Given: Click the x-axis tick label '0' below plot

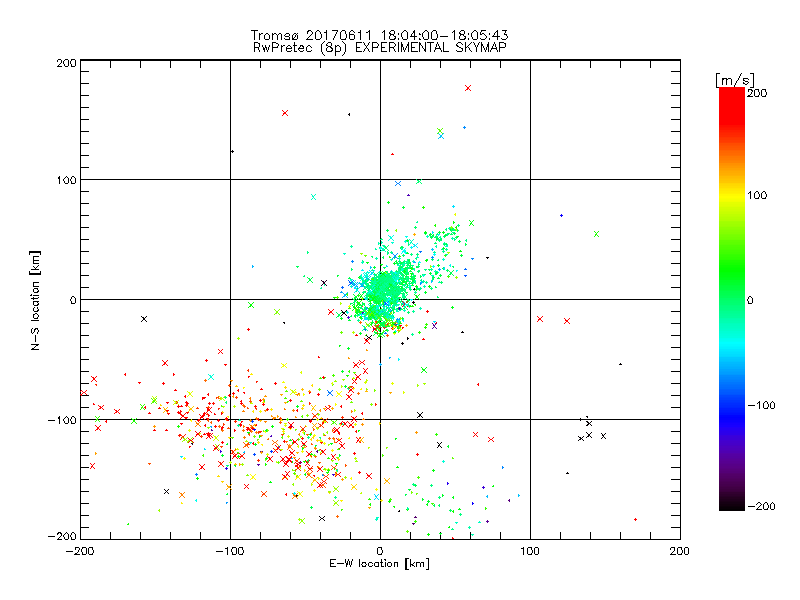Looking at the screenshot, I should pyautogui.click(x=380, y=551).
